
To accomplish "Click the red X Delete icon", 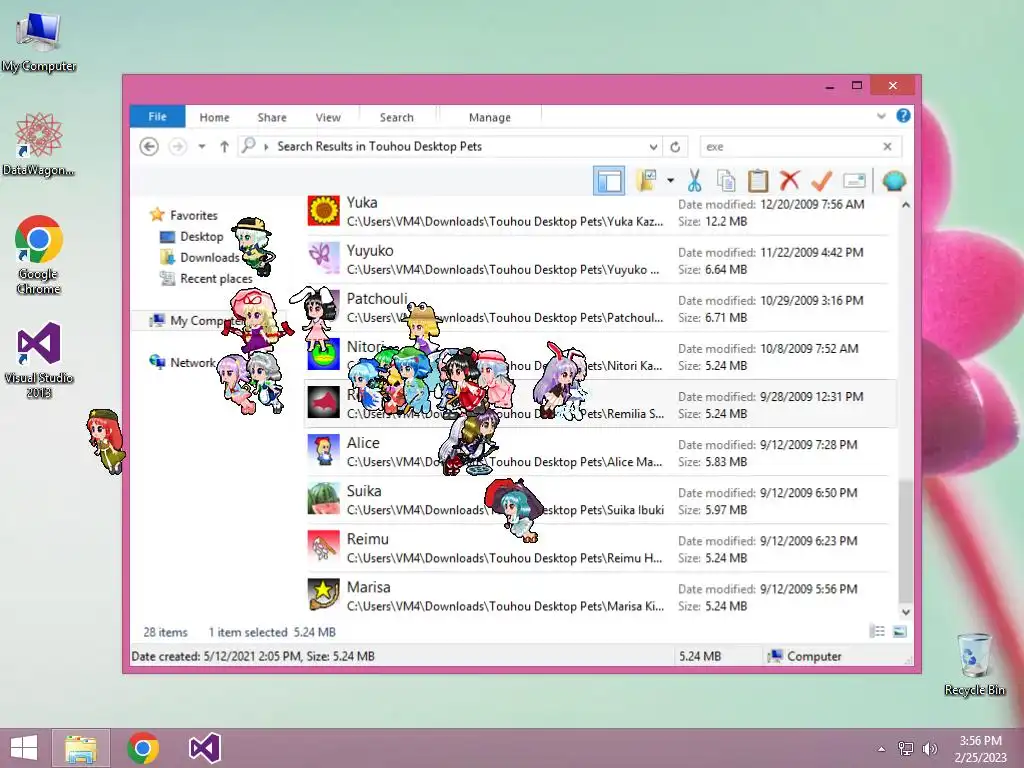I will point(790,180).
